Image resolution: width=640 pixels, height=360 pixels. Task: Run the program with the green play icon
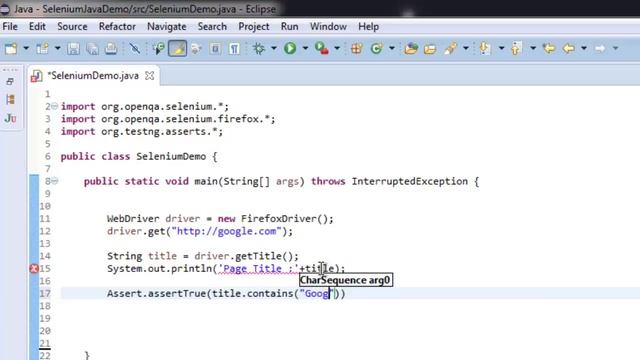pyautogui.click(x=290, y=49)
